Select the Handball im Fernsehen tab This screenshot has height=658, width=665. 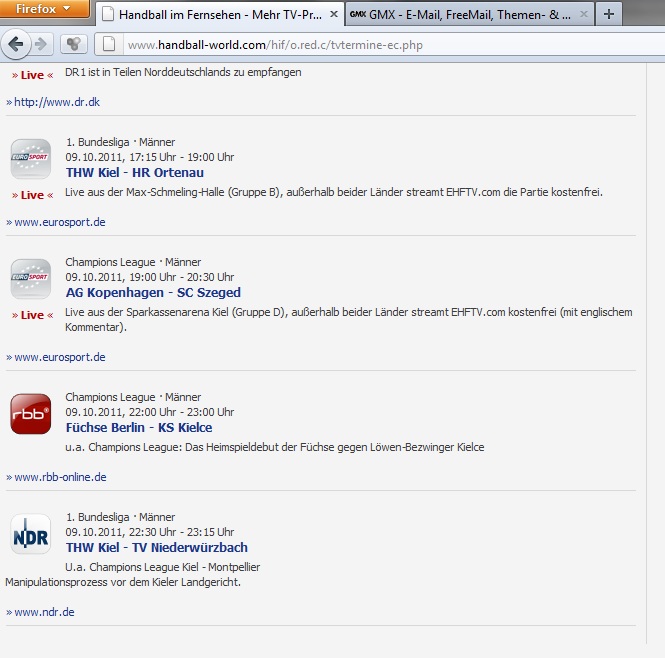pos(219,15)
